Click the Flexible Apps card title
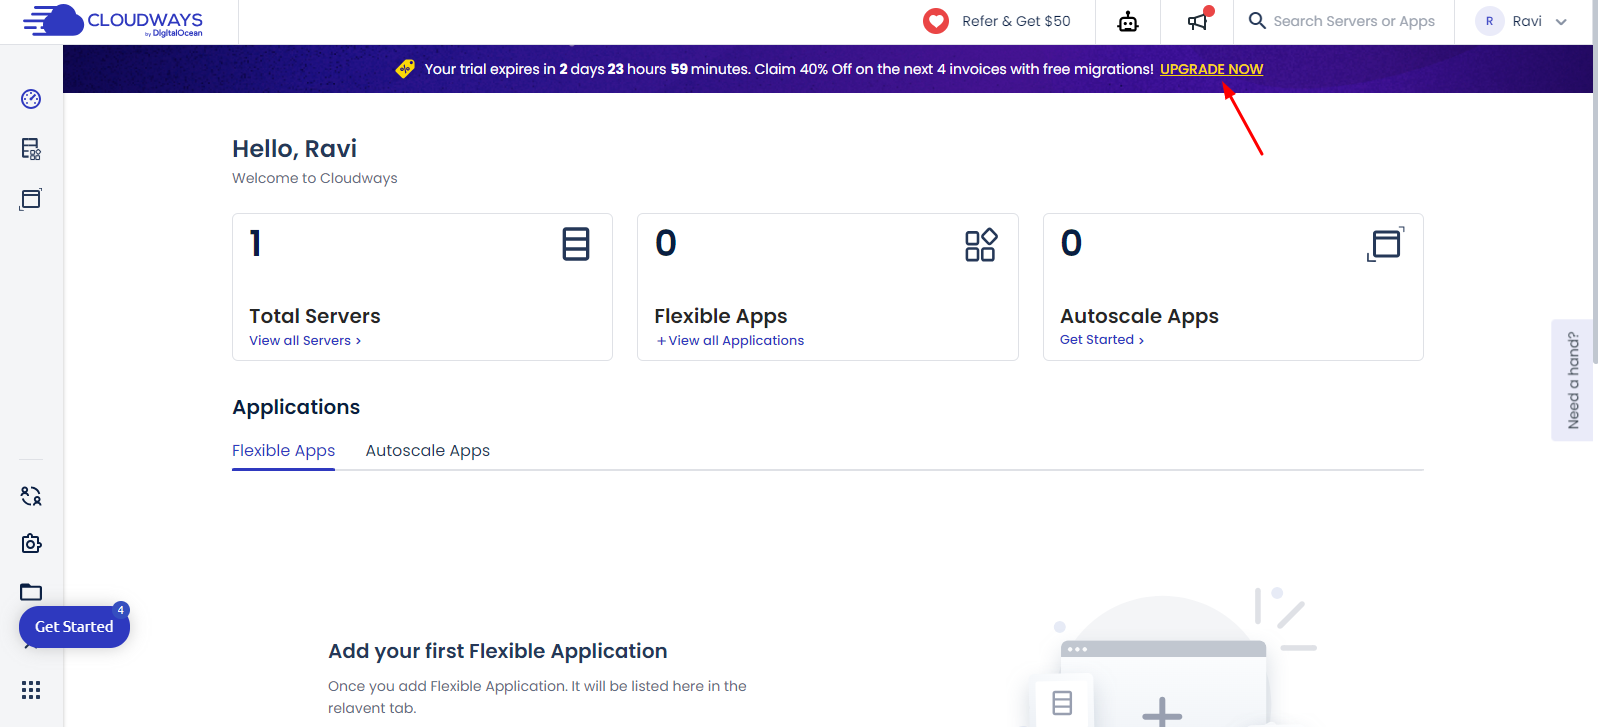This screenshot has height=727, width=1598. pyautogui.click(x=721, y=316)
